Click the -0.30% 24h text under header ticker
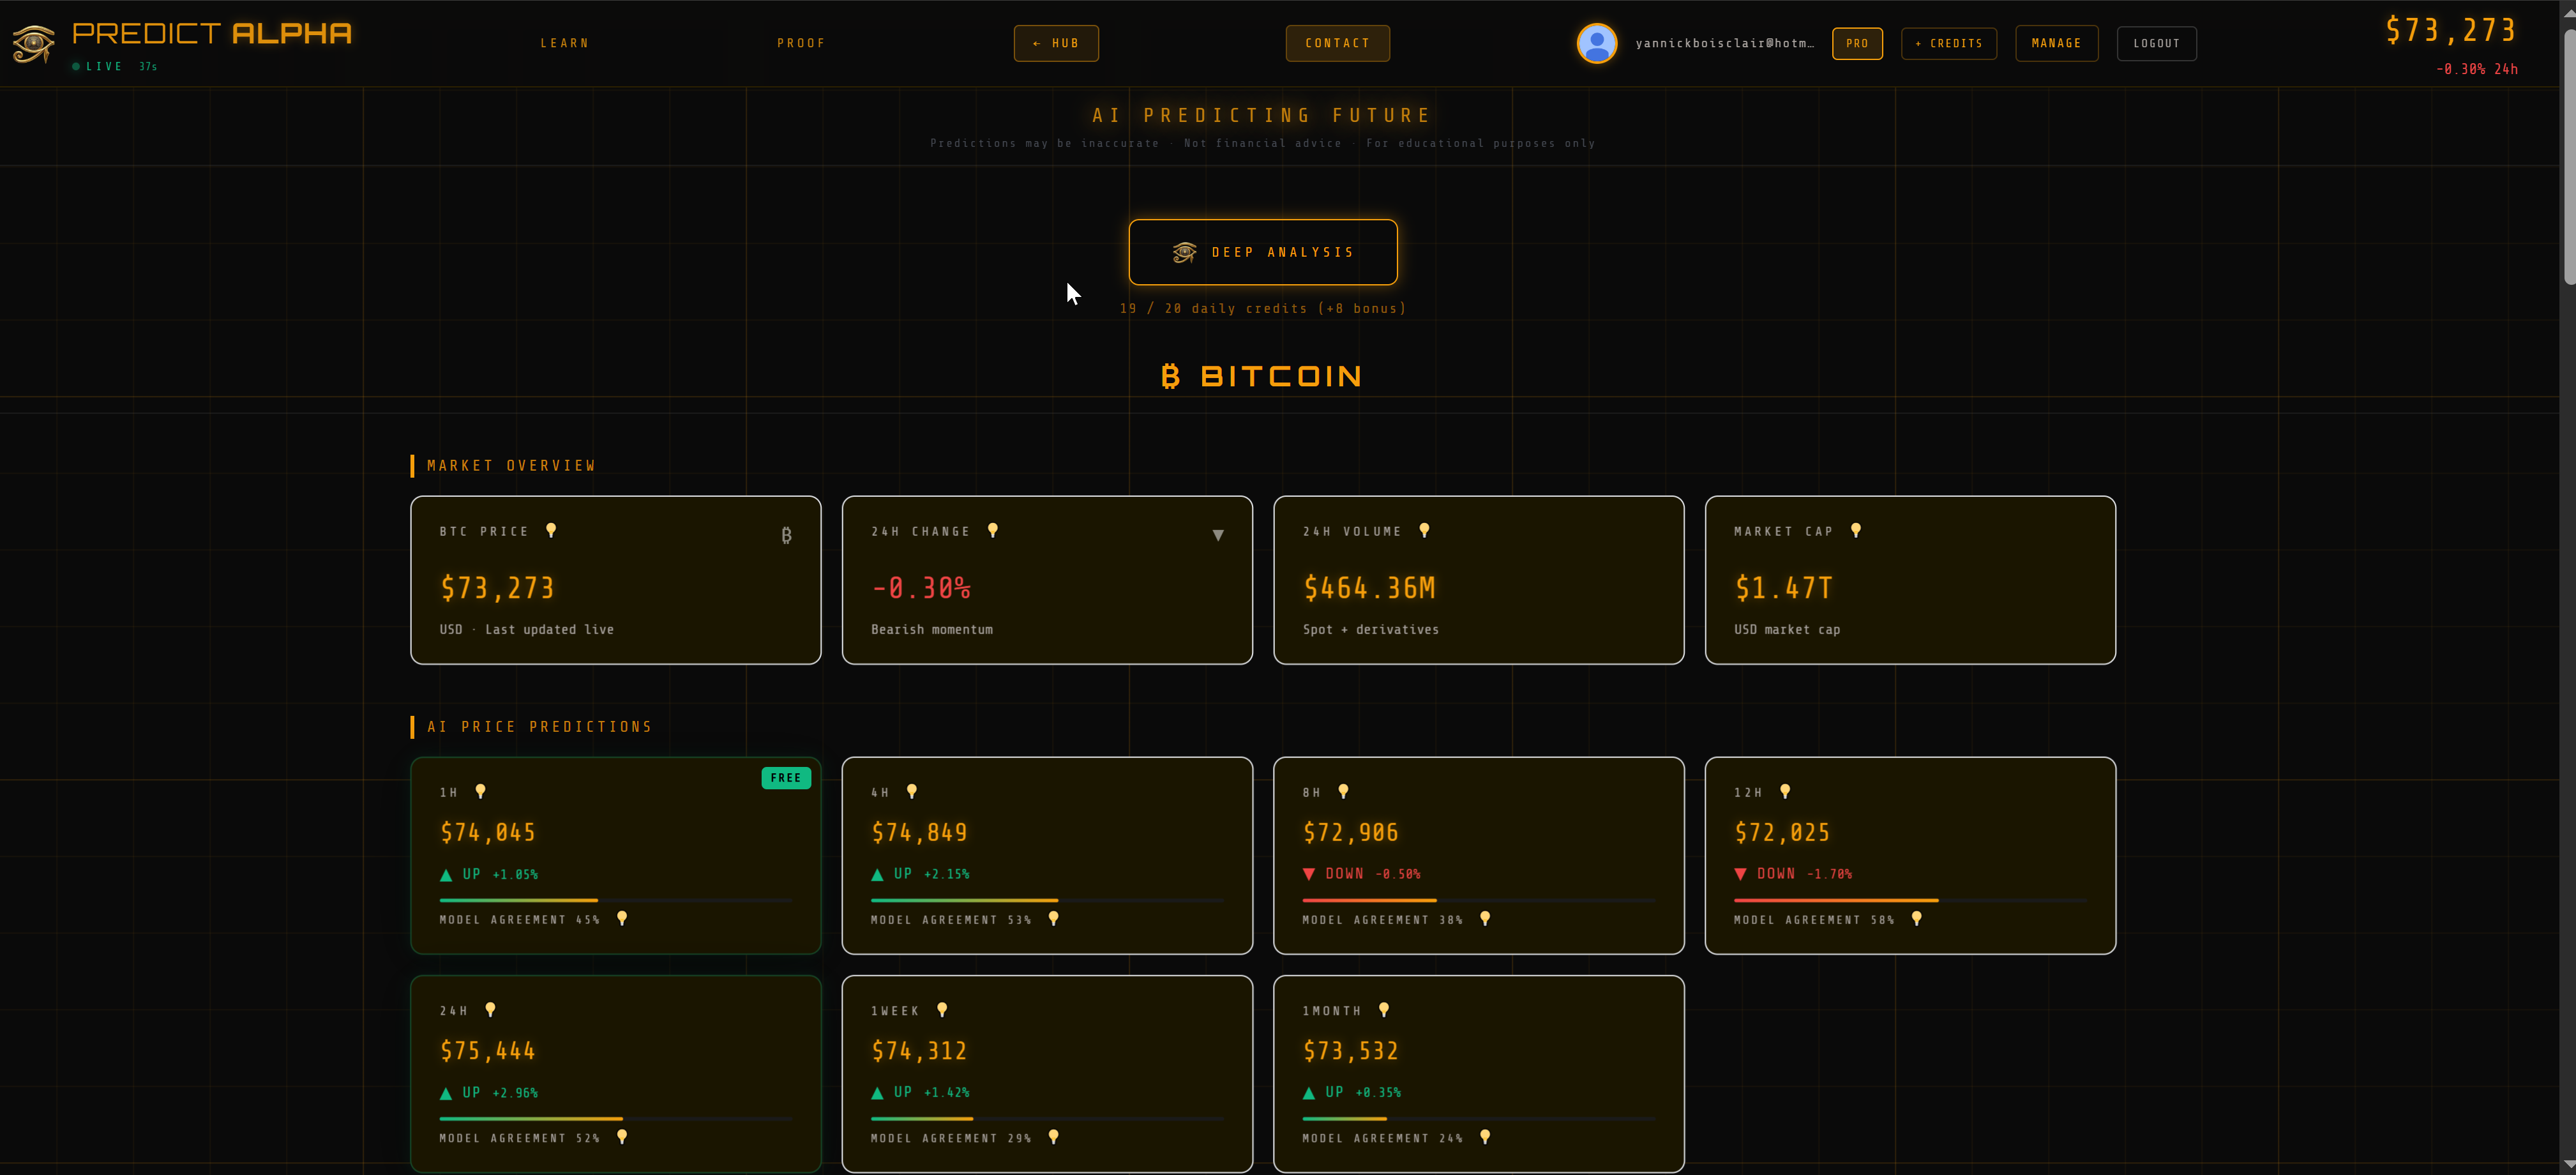The height and width of the screenshot is (1175, 2576). pos(2477,69)
